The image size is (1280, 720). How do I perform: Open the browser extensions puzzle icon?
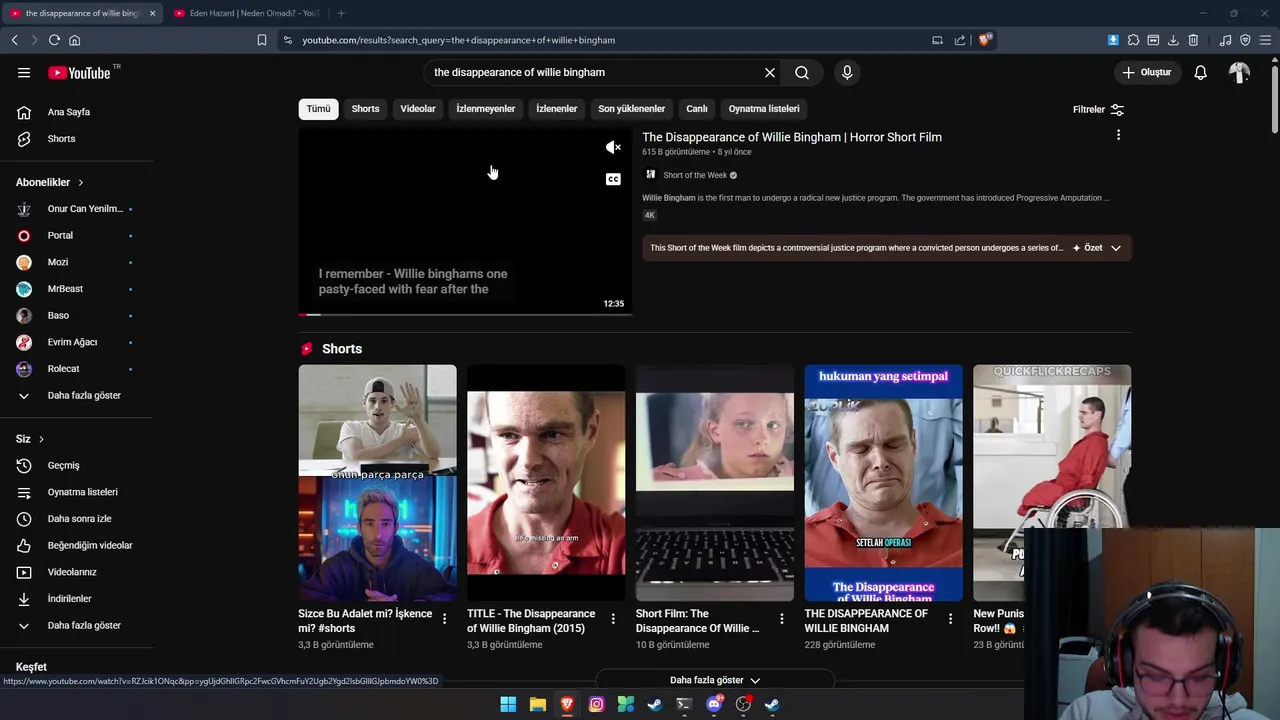[1133, 40]
